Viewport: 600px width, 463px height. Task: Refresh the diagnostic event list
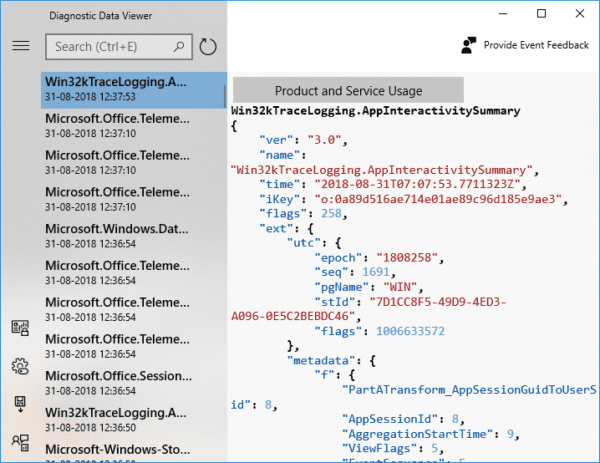tap(208, 47)
